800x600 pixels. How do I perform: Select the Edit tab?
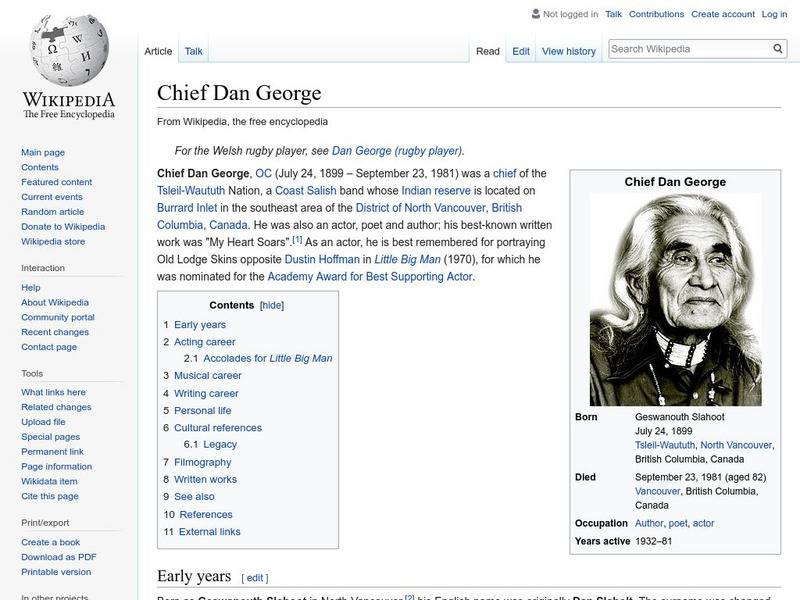pos(520,51)
